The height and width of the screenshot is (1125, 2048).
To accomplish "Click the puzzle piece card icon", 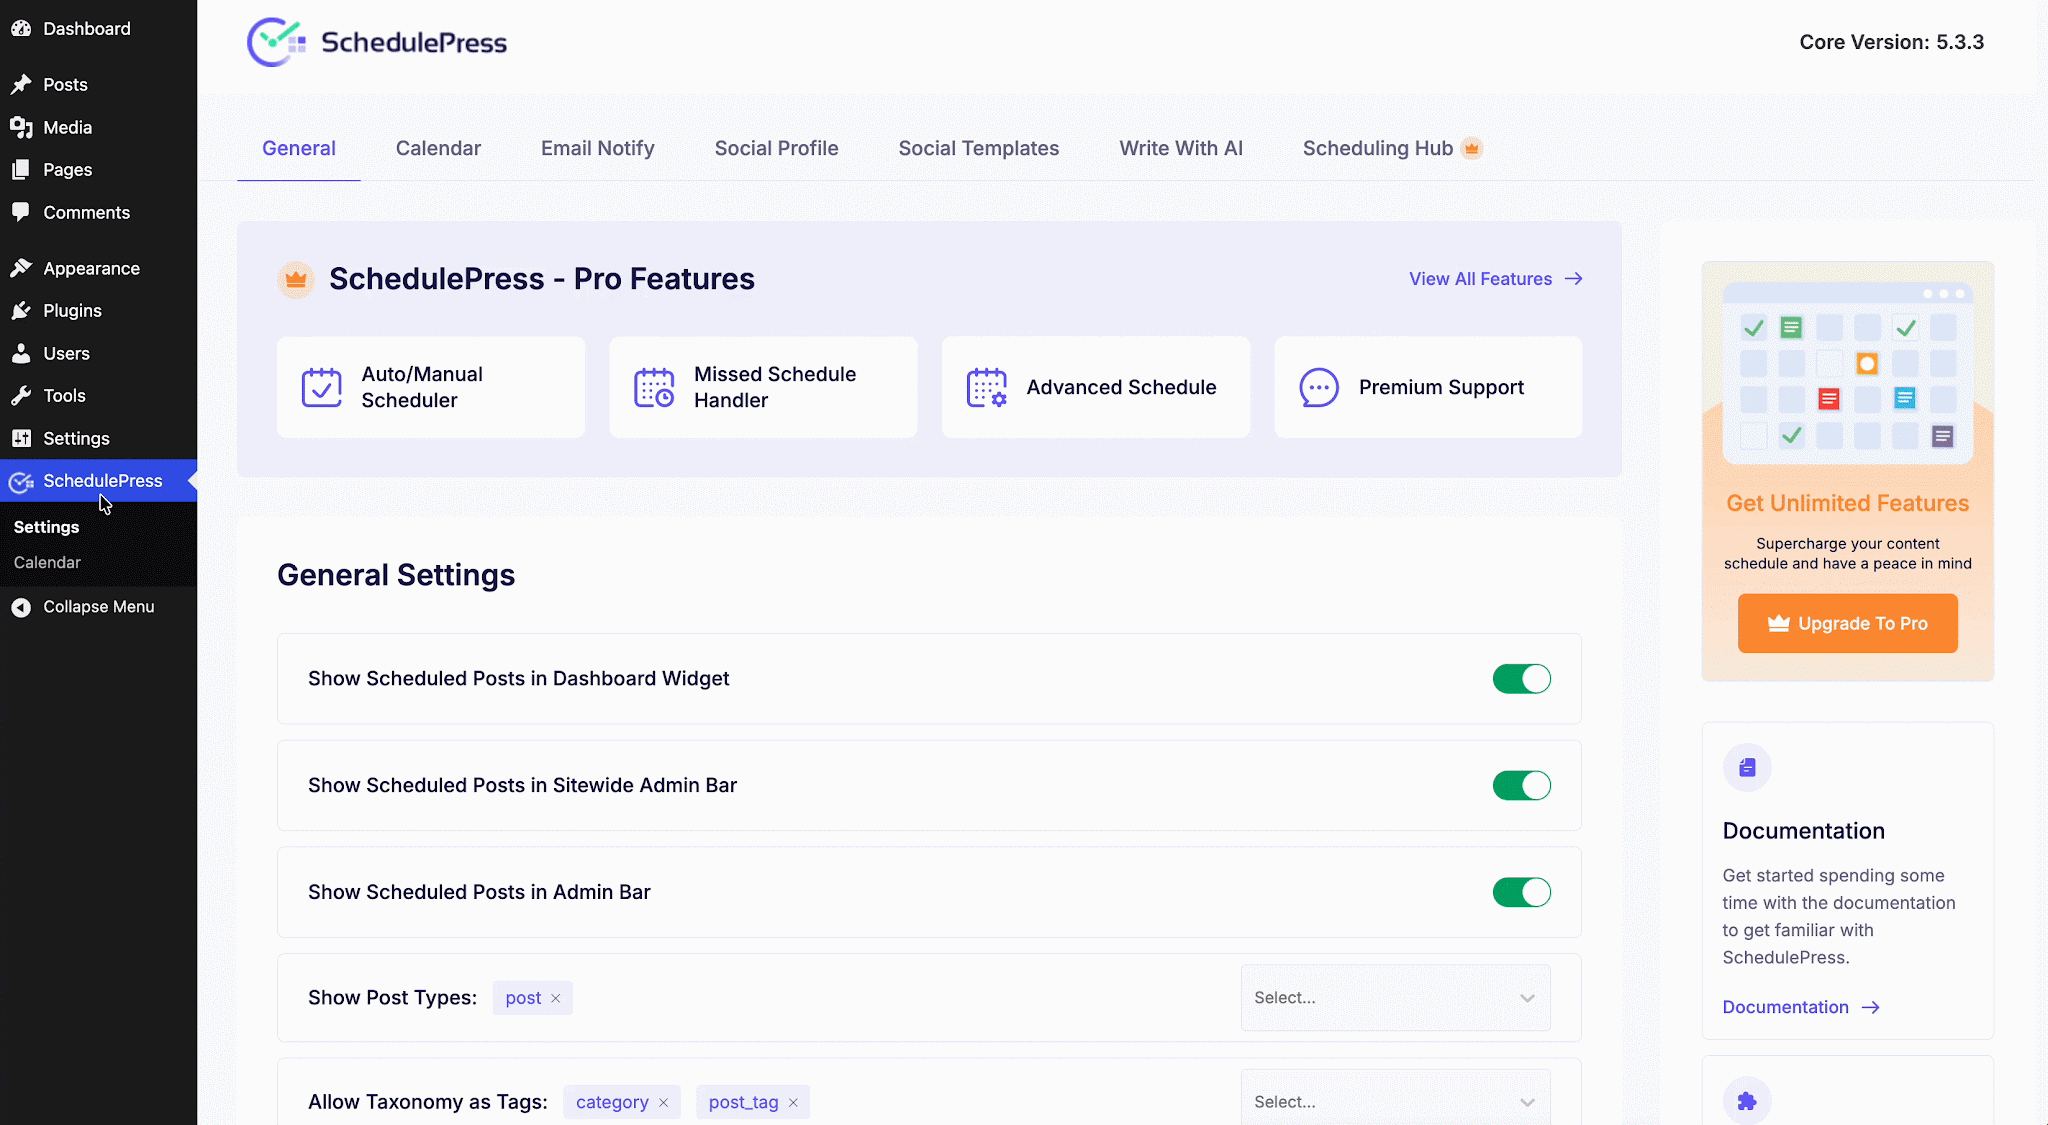I will pyautogui.click(x=1747, y=1101).
